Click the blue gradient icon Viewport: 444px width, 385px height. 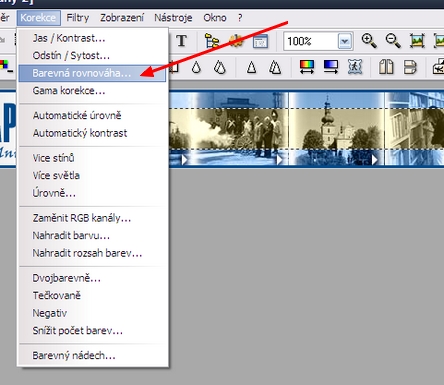[x=331, y=67]
